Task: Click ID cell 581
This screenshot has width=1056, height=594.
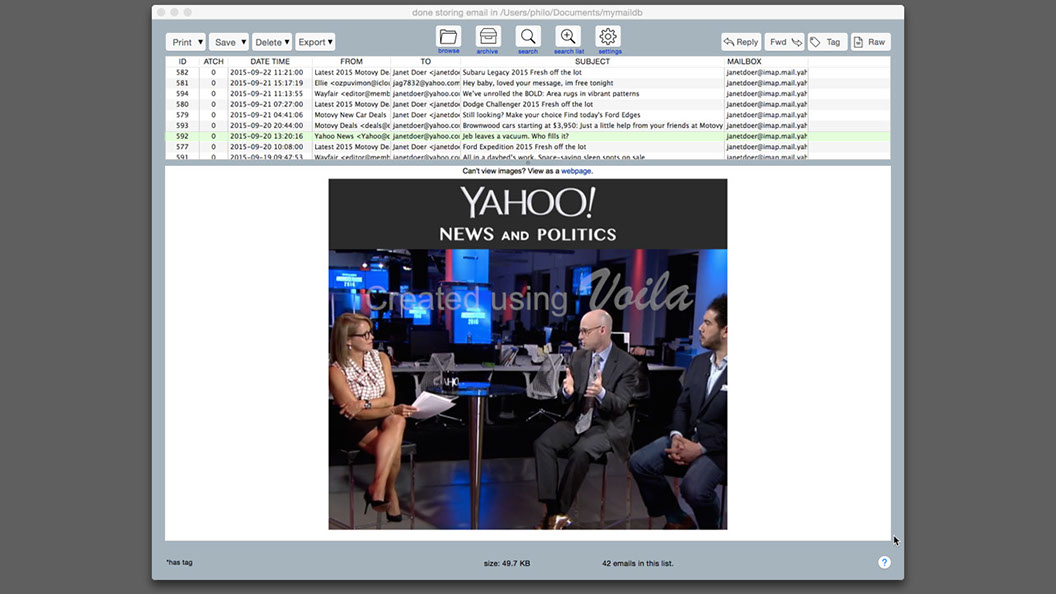Action: tap(183, 83)
